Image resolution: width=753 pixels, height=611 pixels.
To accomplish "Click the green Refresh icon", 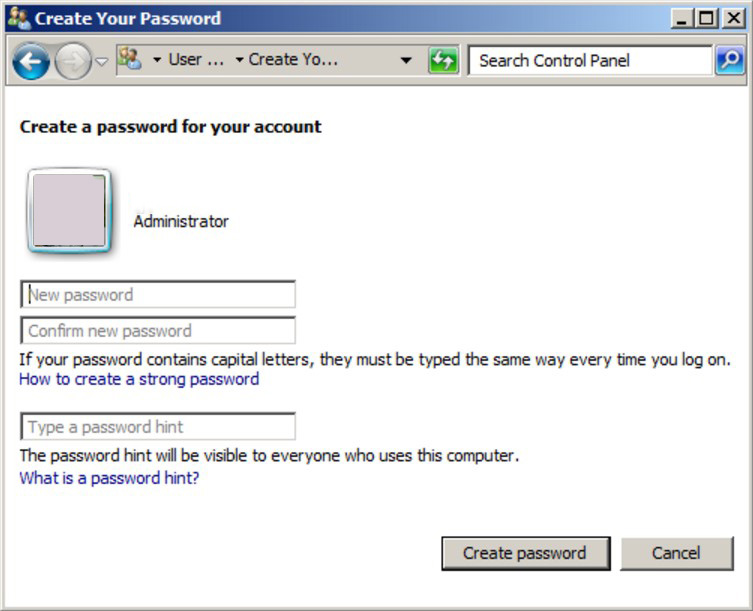I will tap(443, 61).
